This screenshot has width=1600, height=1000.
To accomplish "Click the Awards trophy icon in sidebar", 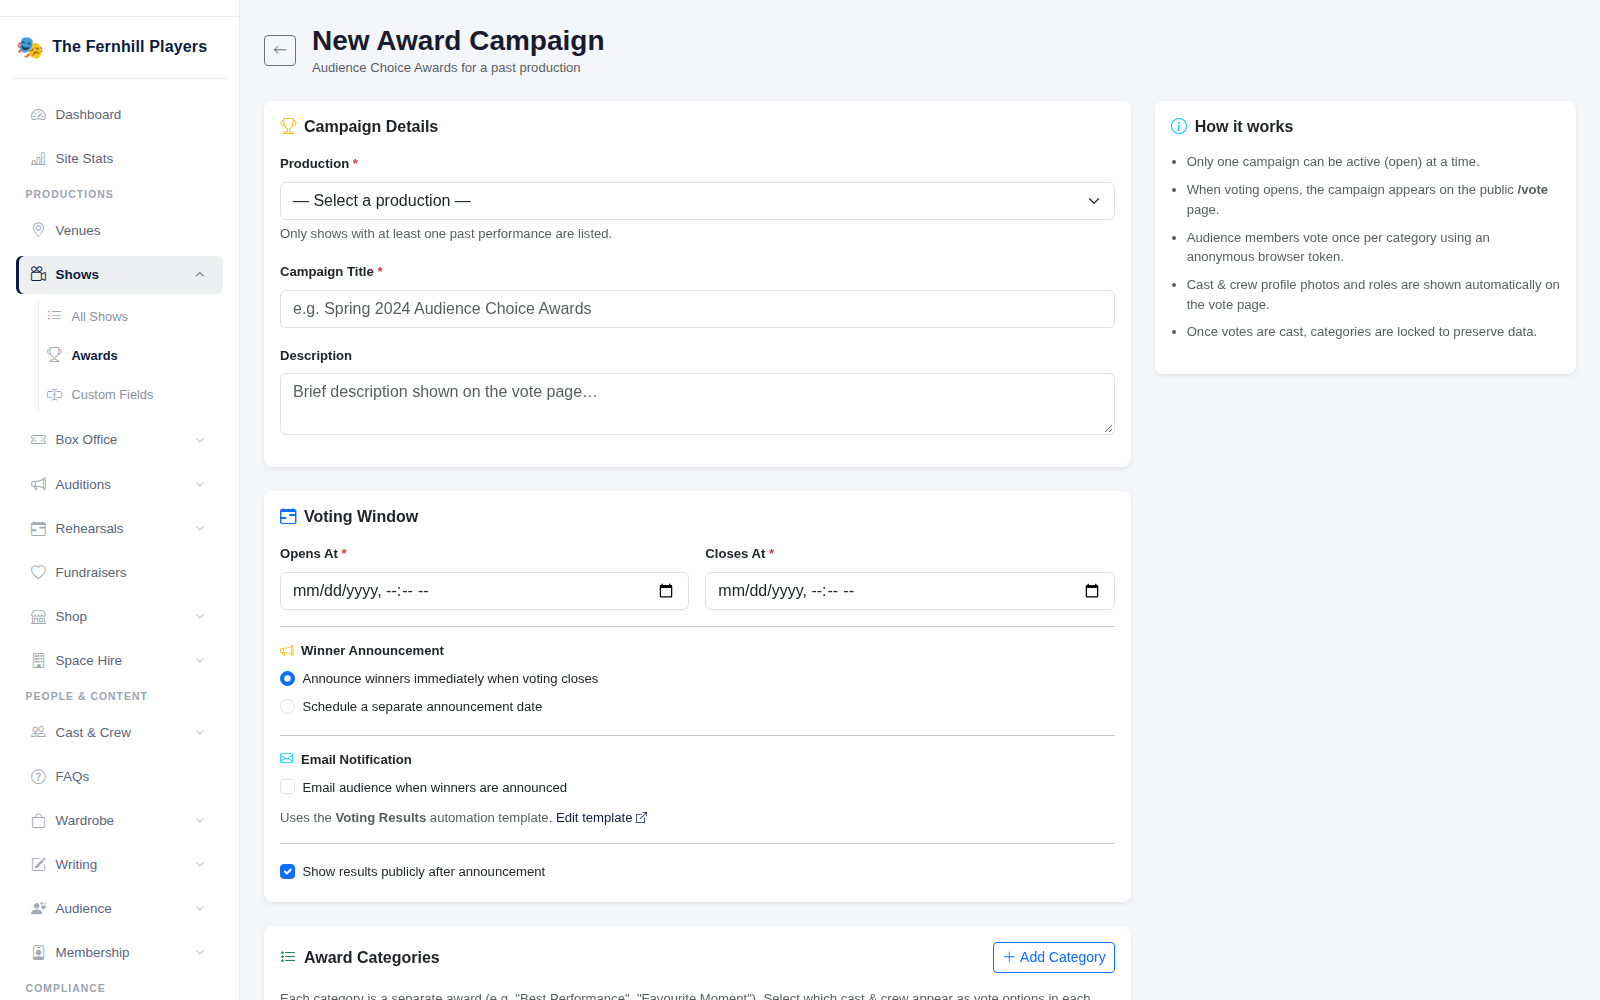I will (x=54, y=355).
